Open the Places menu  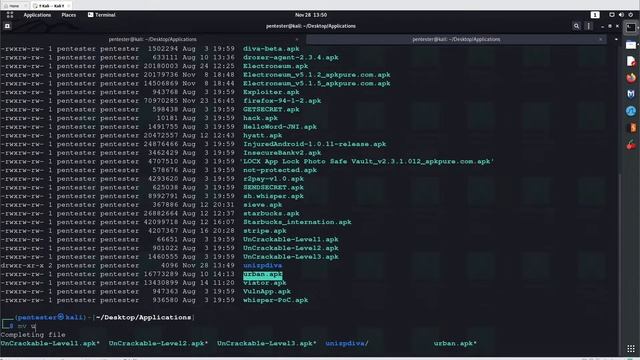point(69,15)
